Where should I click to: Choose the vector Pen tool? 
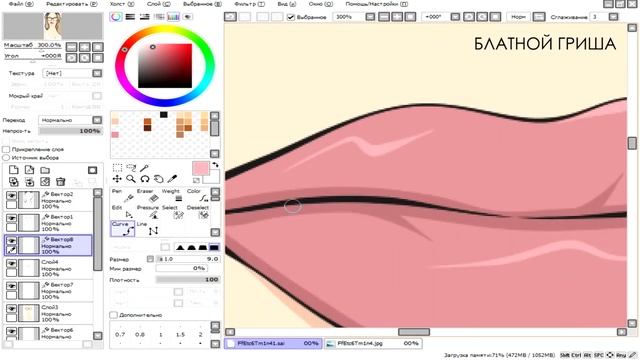(123, 196)
